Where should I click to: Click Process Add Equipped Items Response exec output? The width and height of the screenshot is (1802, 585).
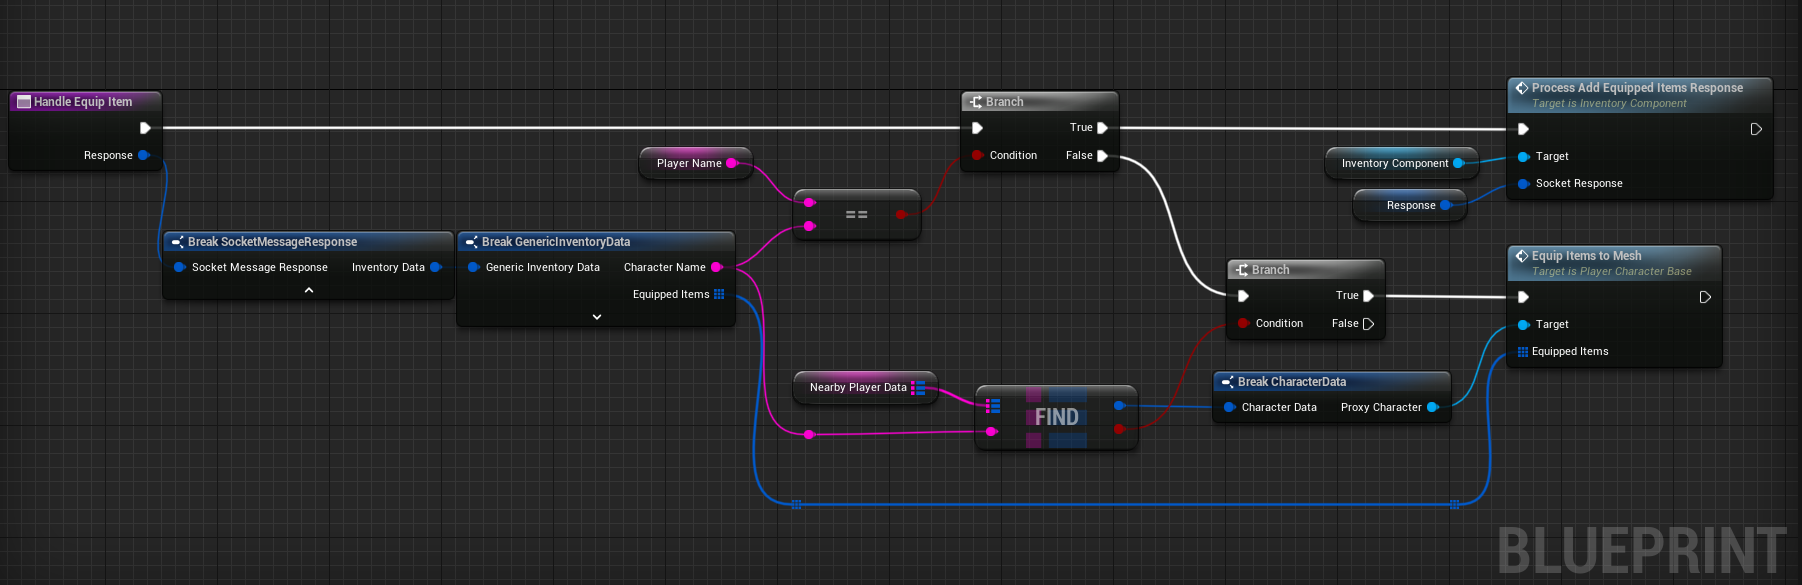[x=1756, y=129]
